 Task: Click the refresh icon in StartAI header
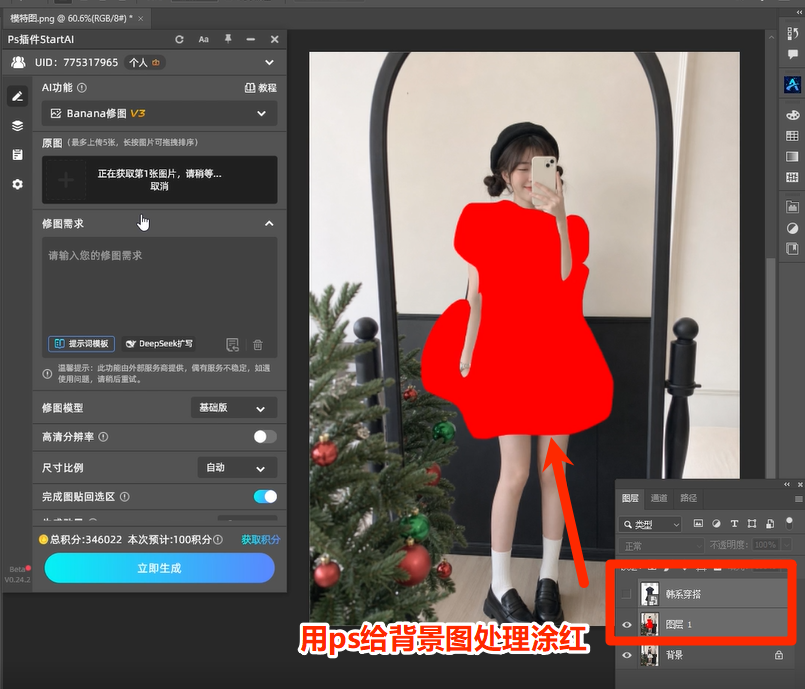pyautogui.click(x=179, y=40)
